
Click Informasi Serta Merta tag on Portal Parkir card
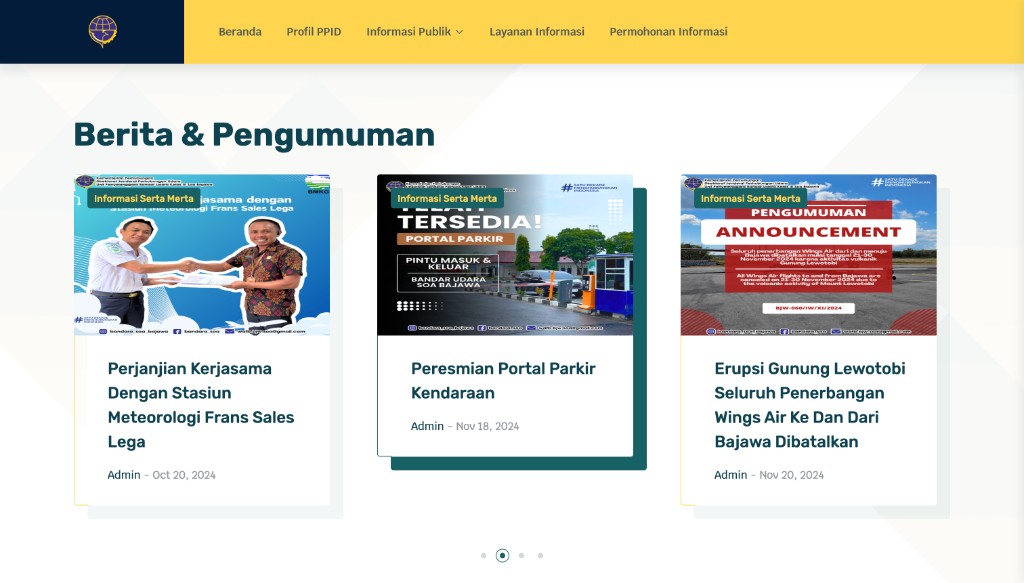[447, 198]
